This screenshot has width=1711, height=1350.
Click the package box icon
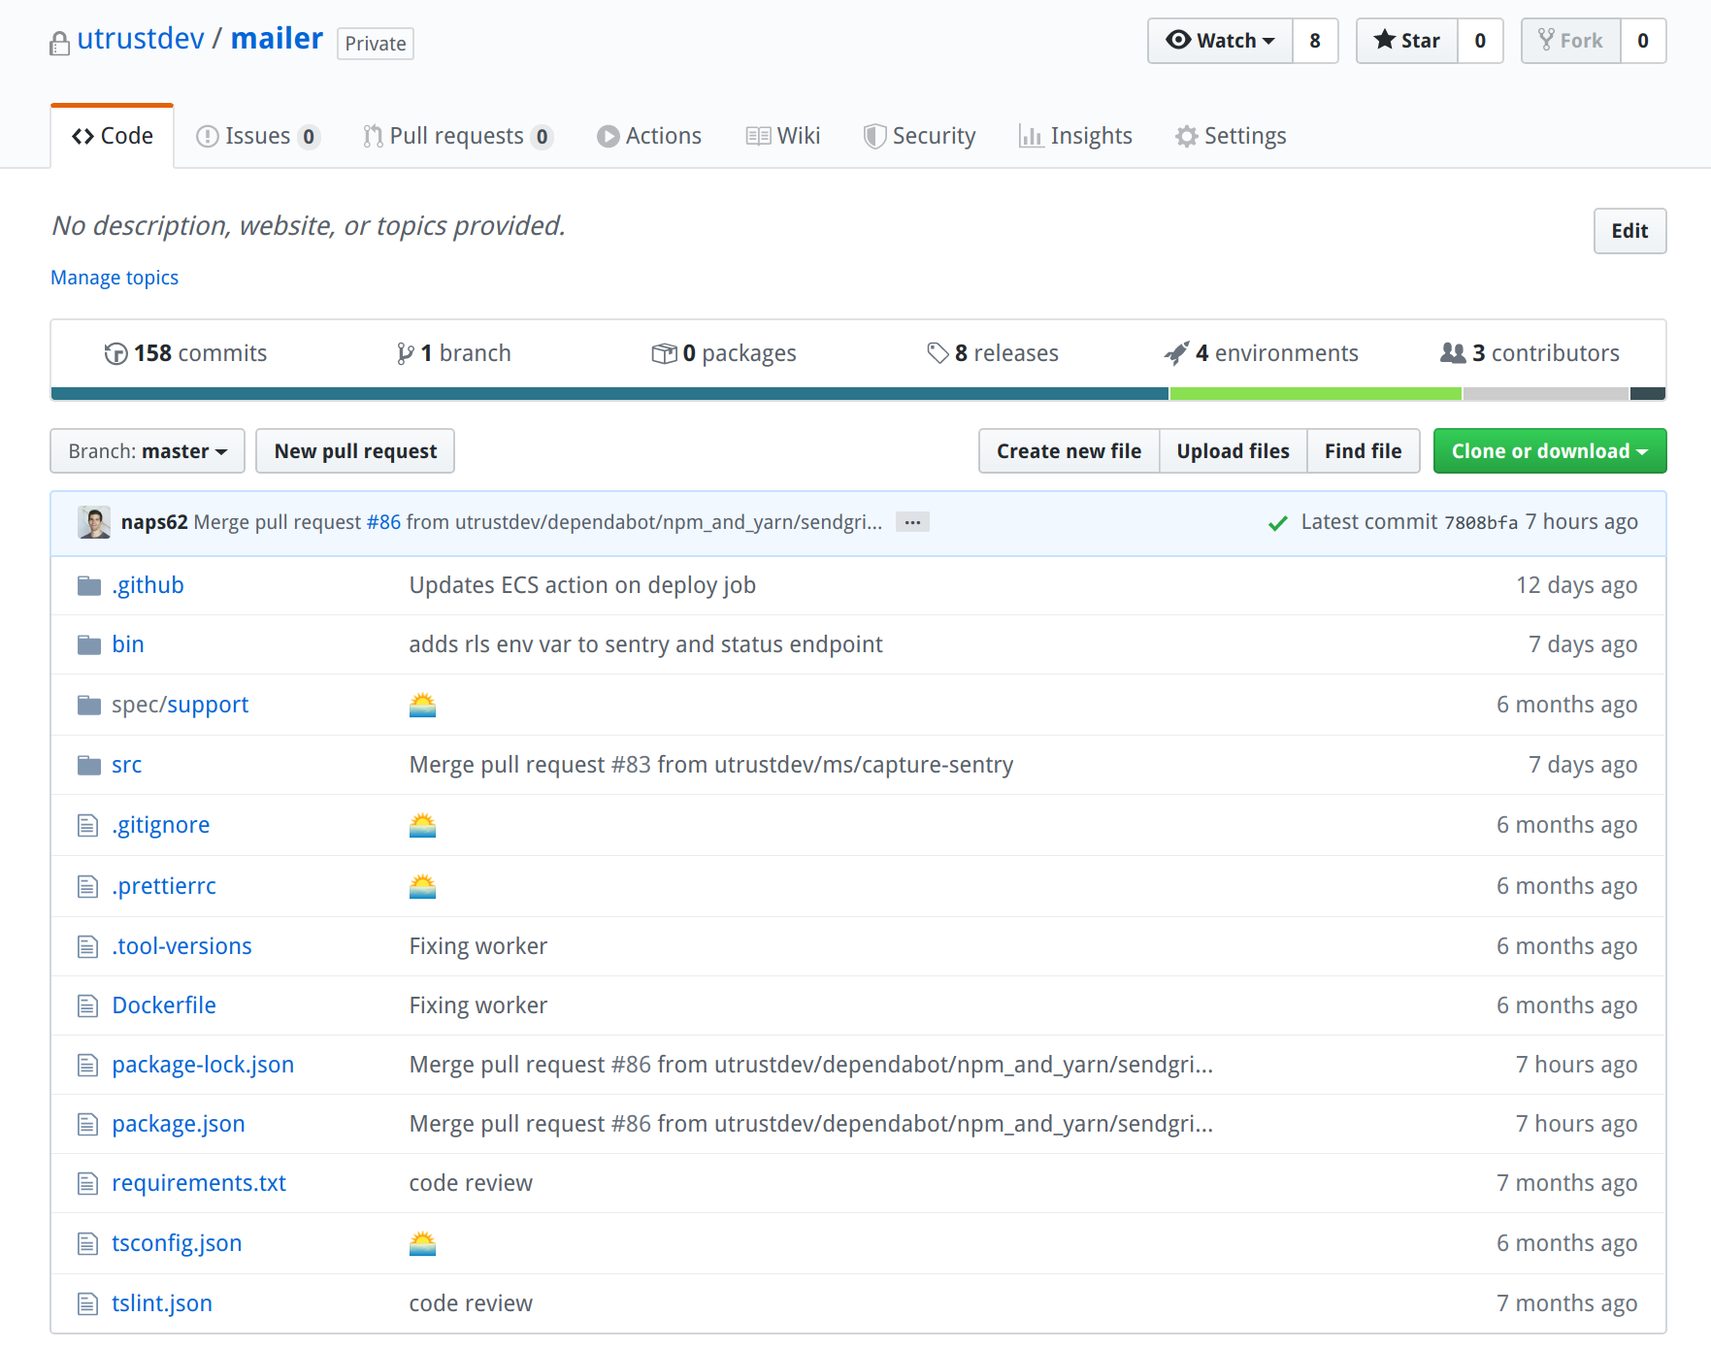click(663, 353)
